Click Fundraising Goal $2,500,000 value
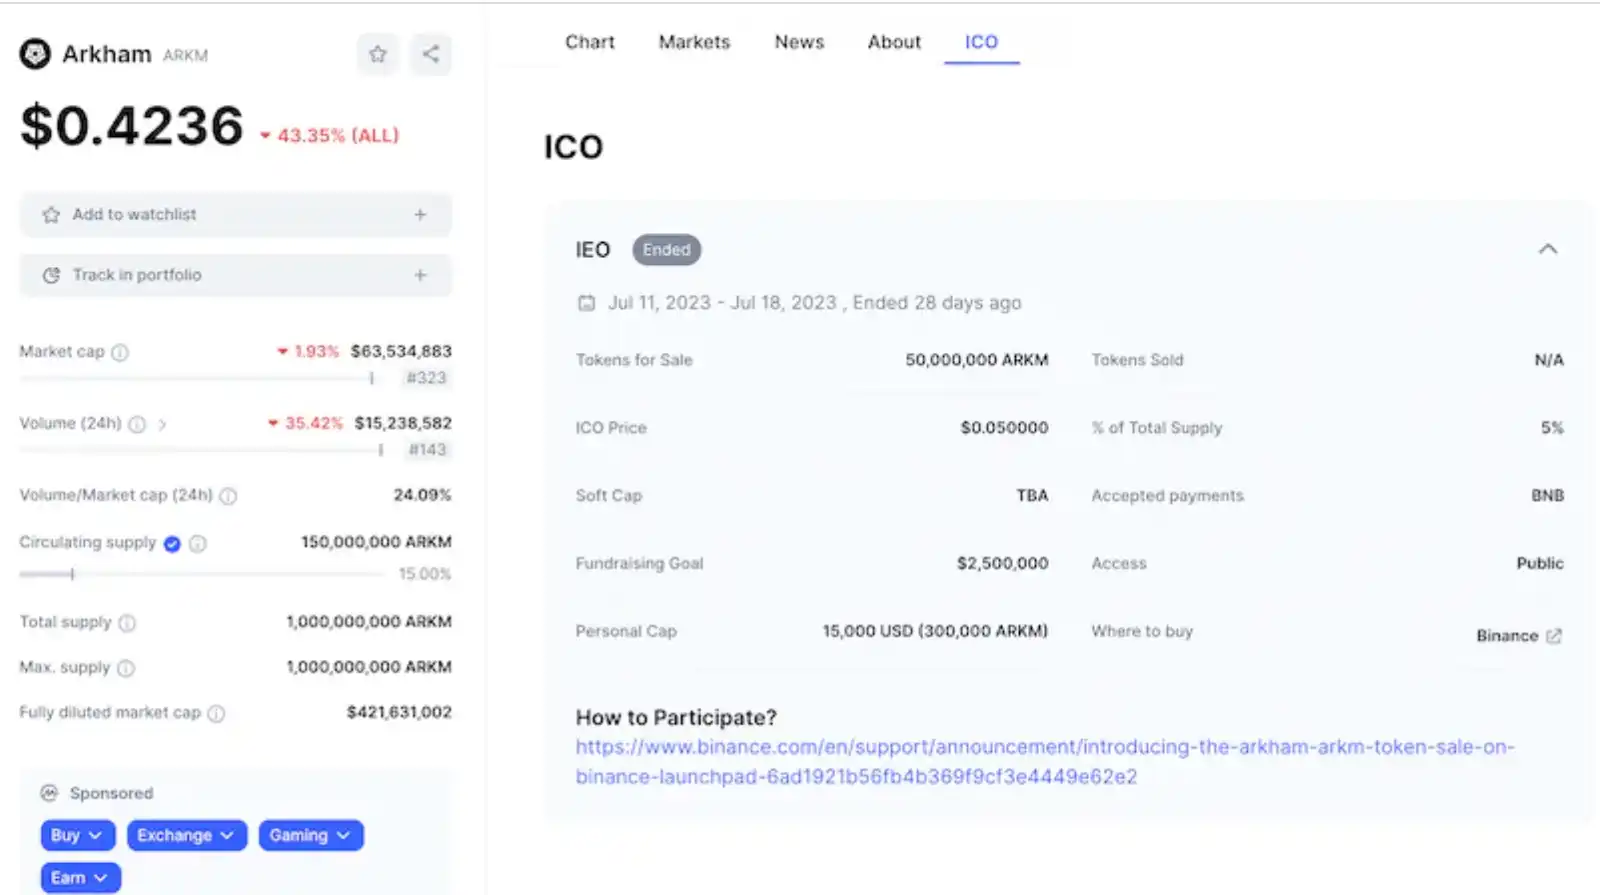Image resolution: width=1600 pixels, height=895 pixels. point(1002,564)
